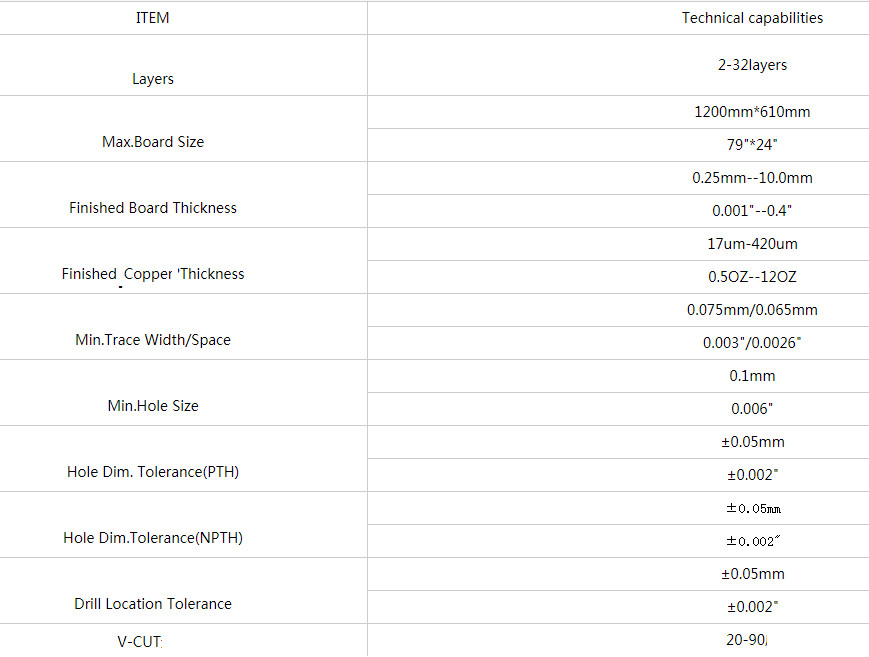Select the Min.Hole Size label

[x=152, y=406]
